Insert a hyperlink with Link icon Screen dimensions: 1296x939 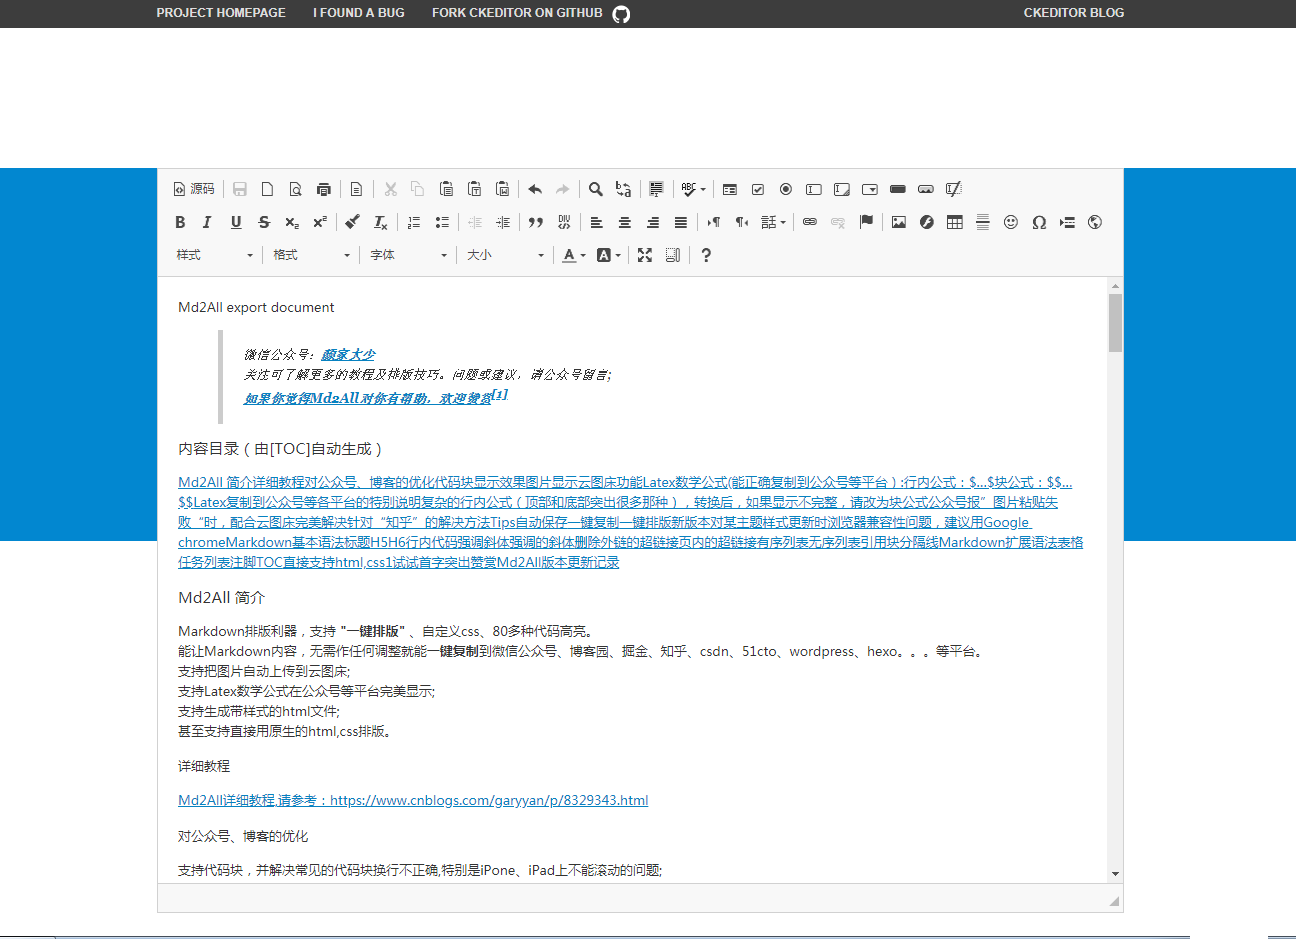pyautogui.click(x=810, y=222)
